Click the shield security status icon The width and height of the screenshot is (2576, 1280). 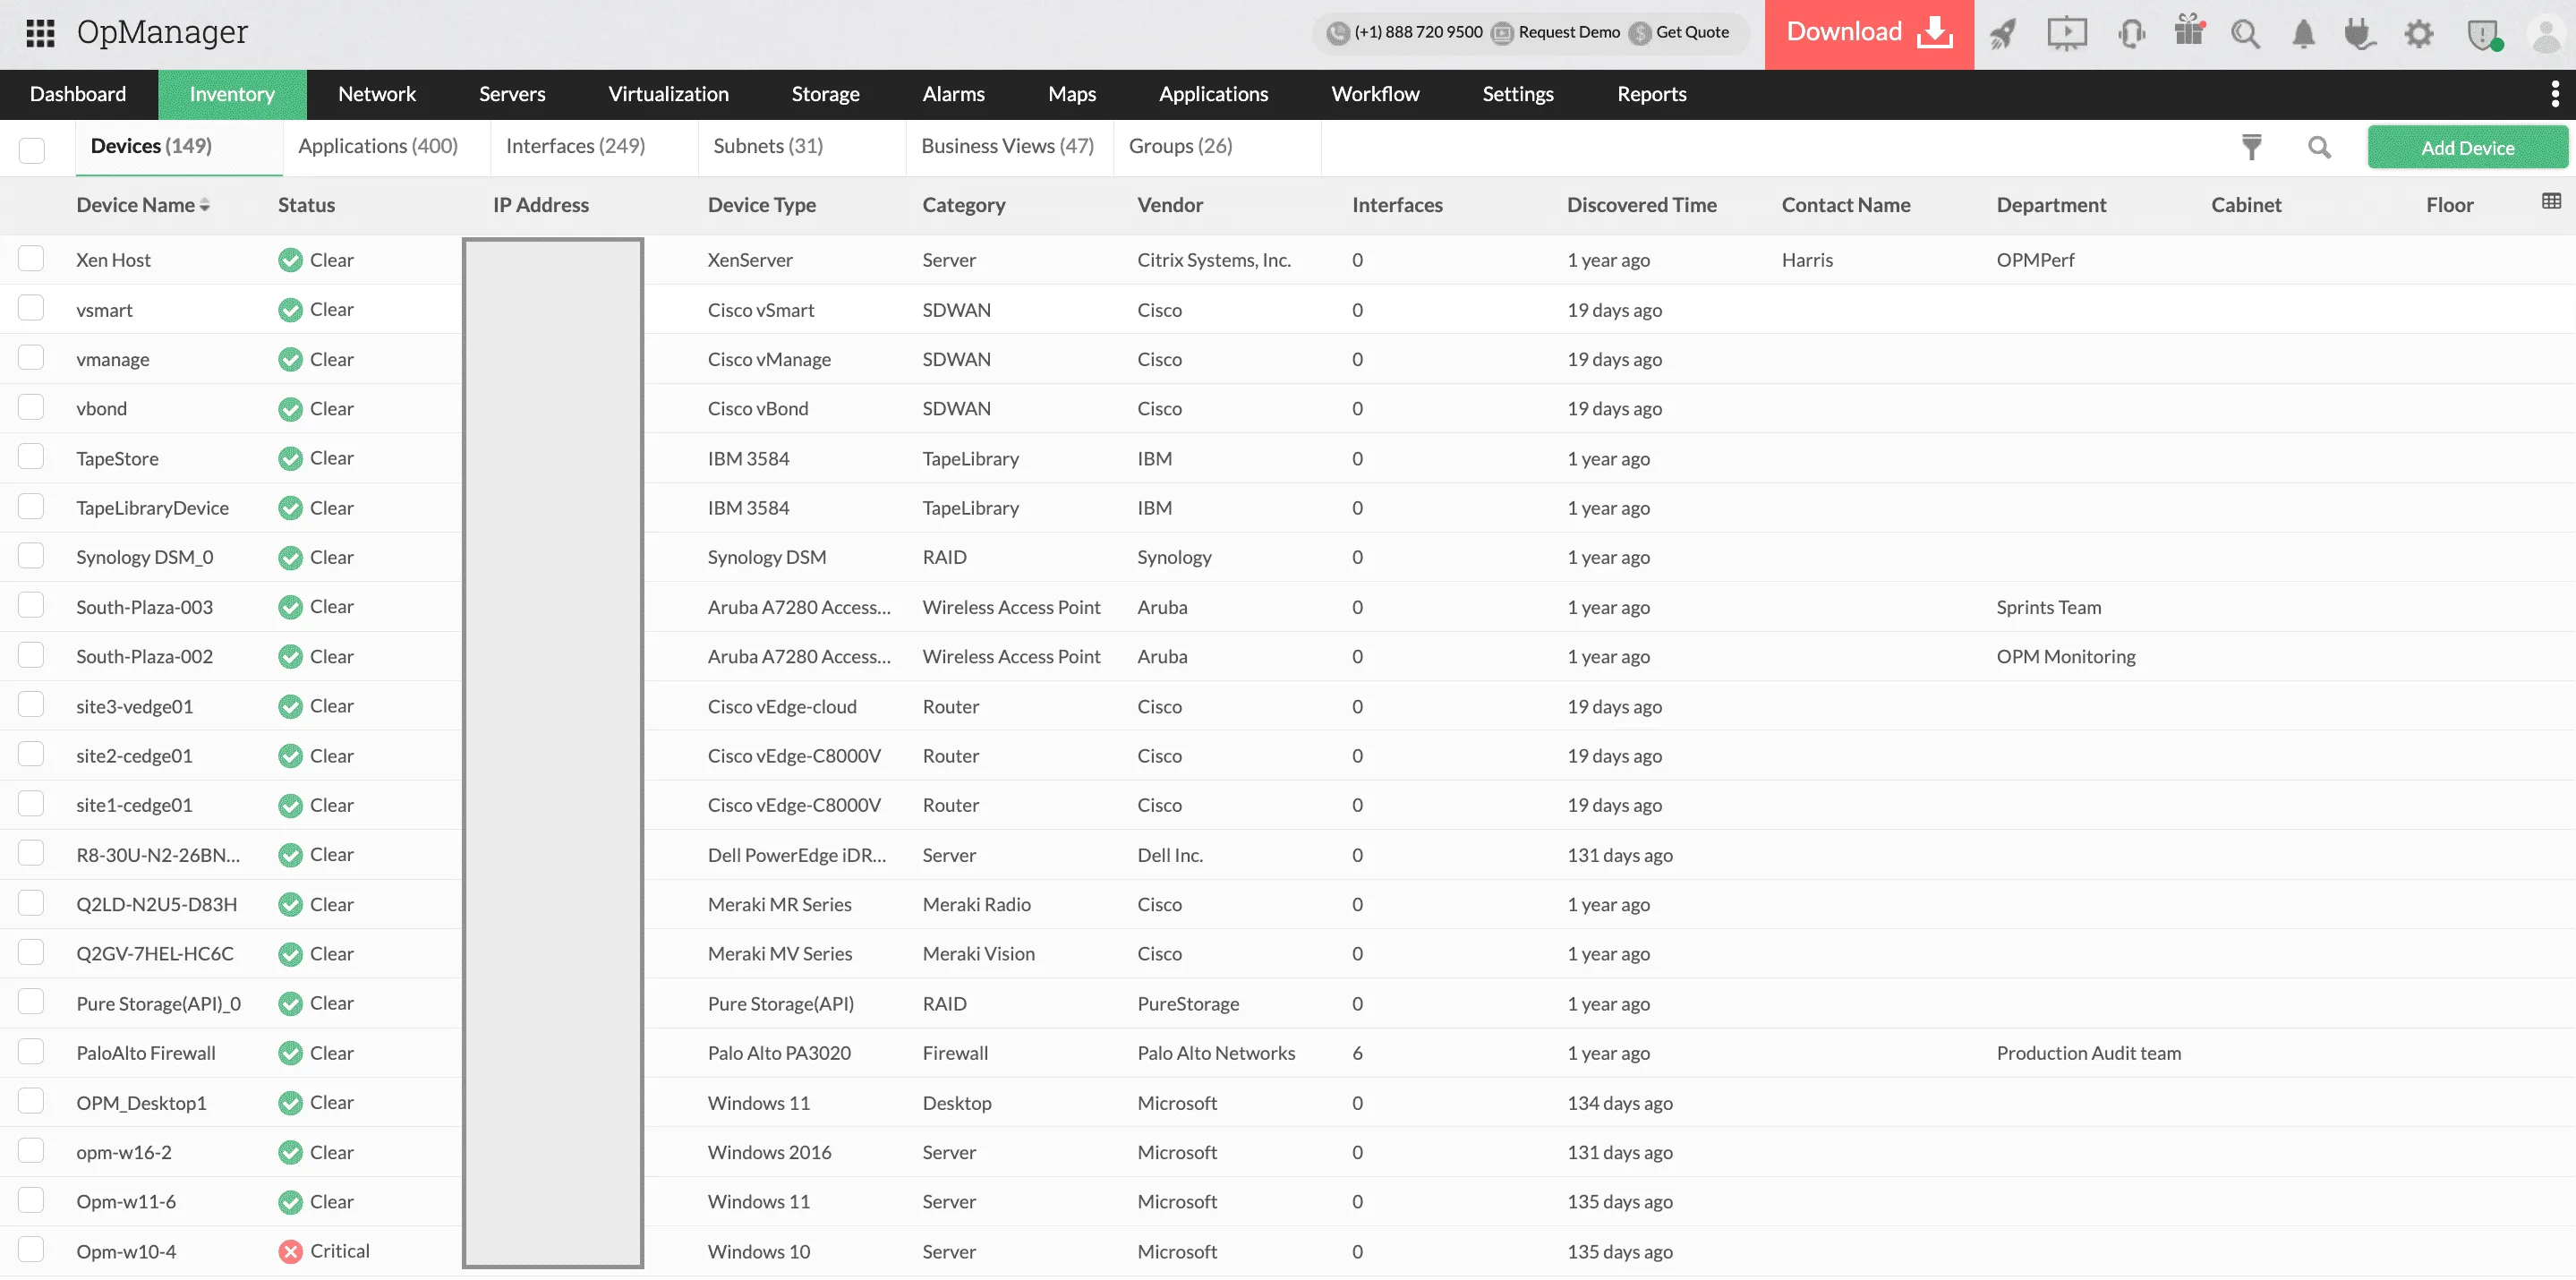tap(2483, 35)
